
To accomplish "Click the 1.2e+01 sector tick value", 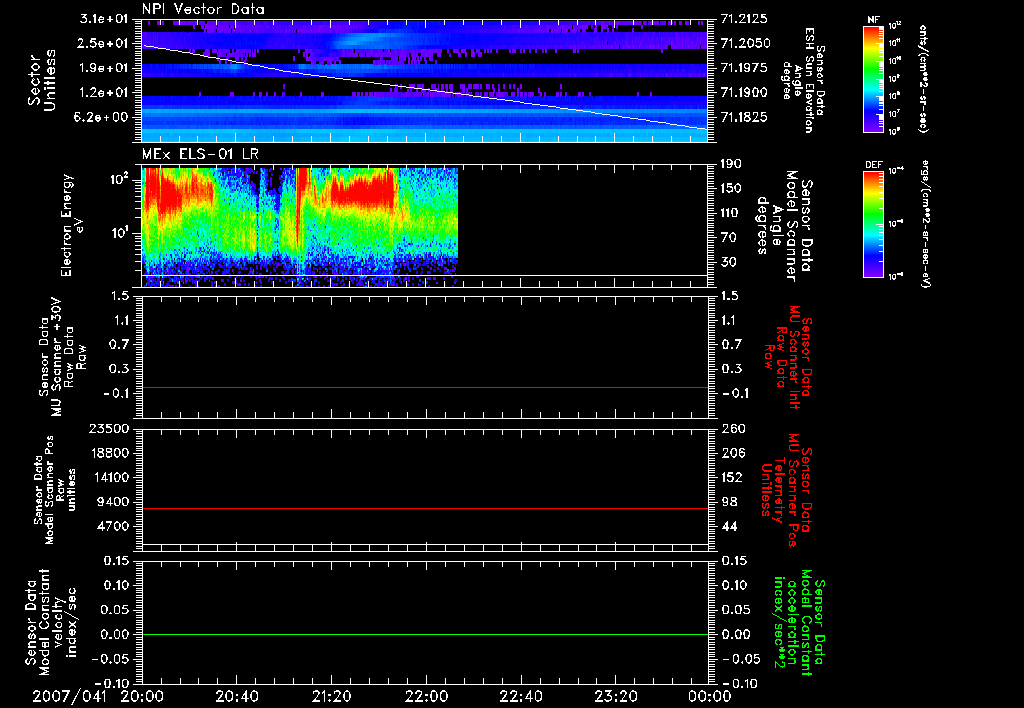I will pyautogui.click(x=104, y=93).
